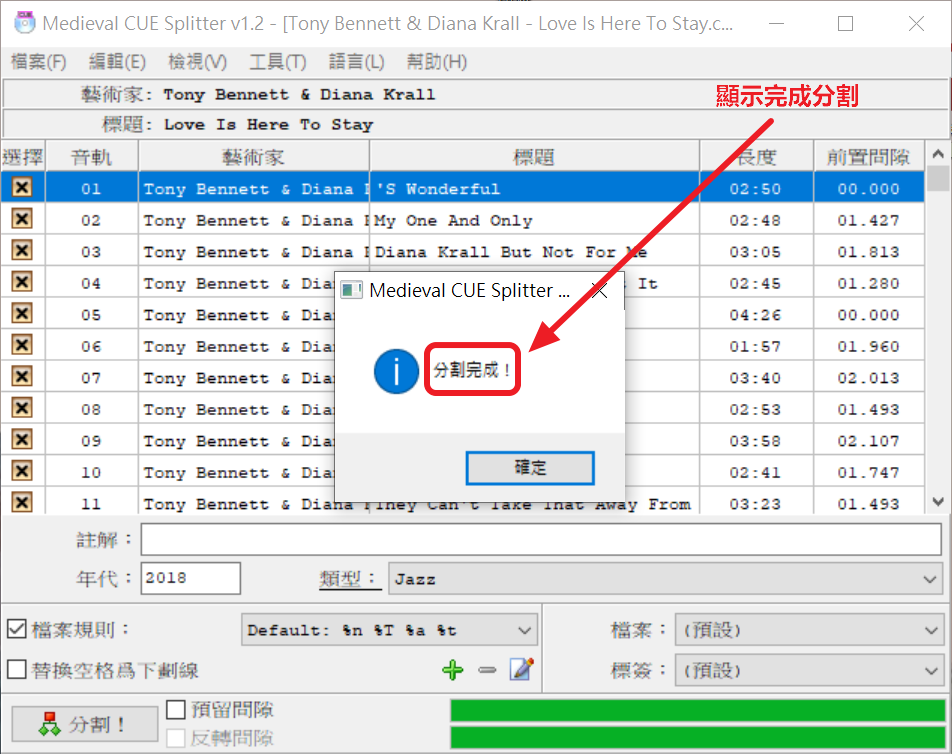Uncheck the selection box for track 10

coord(22,471)
